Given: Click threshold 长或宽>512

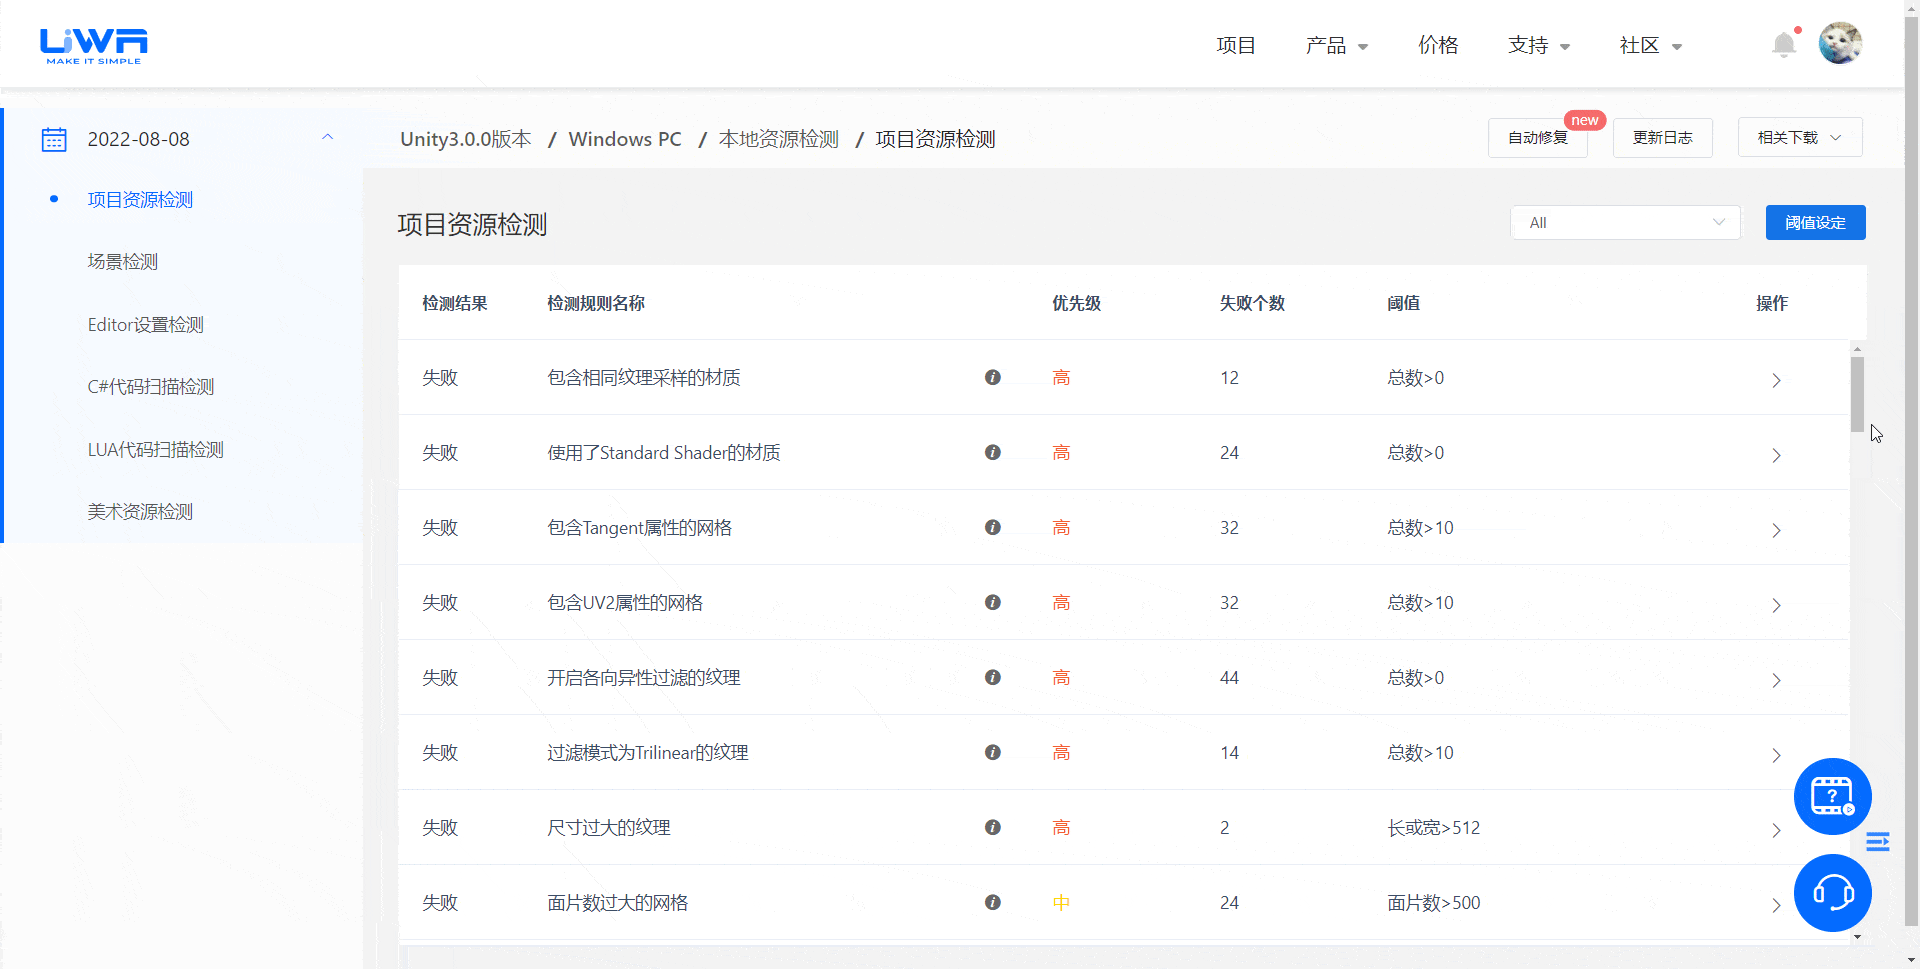Looking at the screenshot, I should [1434, 827].
